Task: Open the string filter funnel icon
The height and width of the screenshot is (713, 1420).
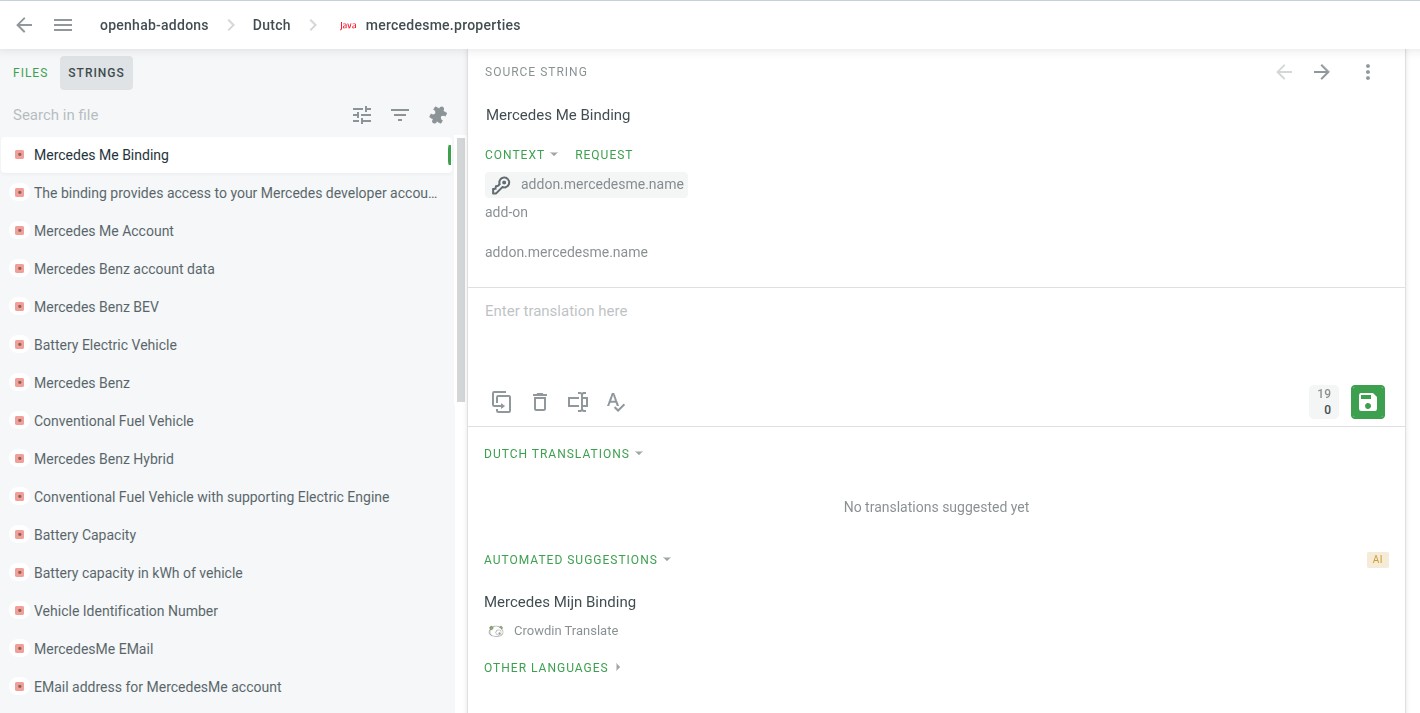Action: (x=400, y=115)
